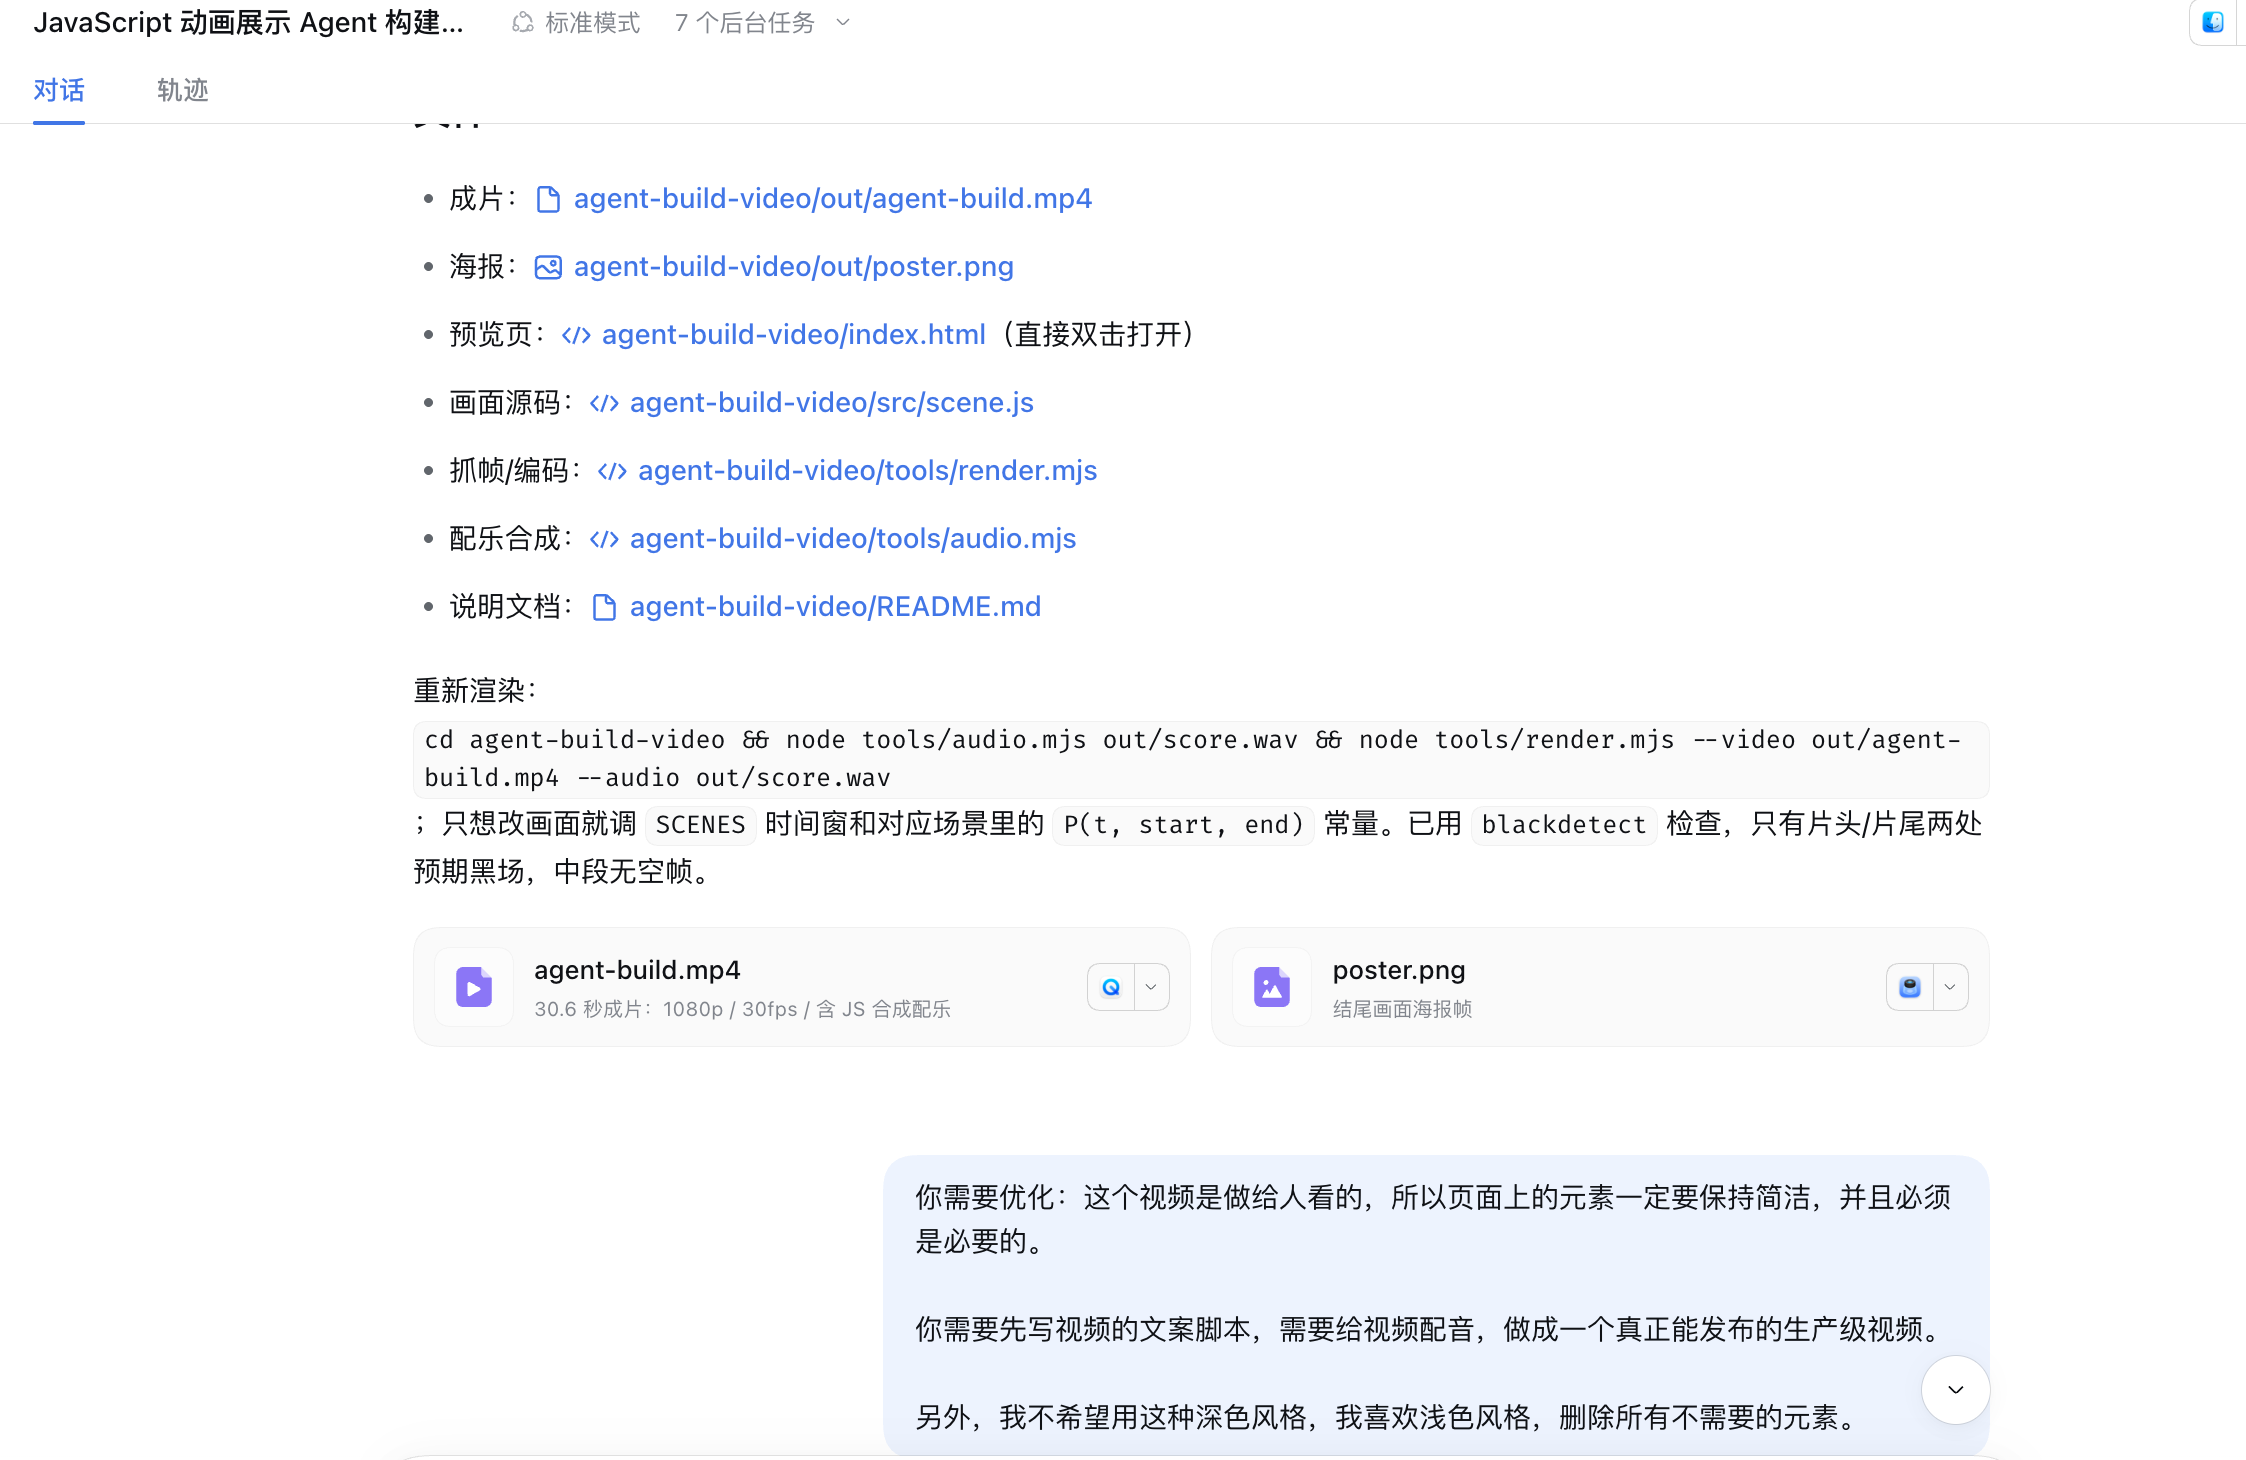Click the image icon on poster.png card
Image resolution: width=2246 pixels, height=1460 pixels.
(x=1272, y=987)
